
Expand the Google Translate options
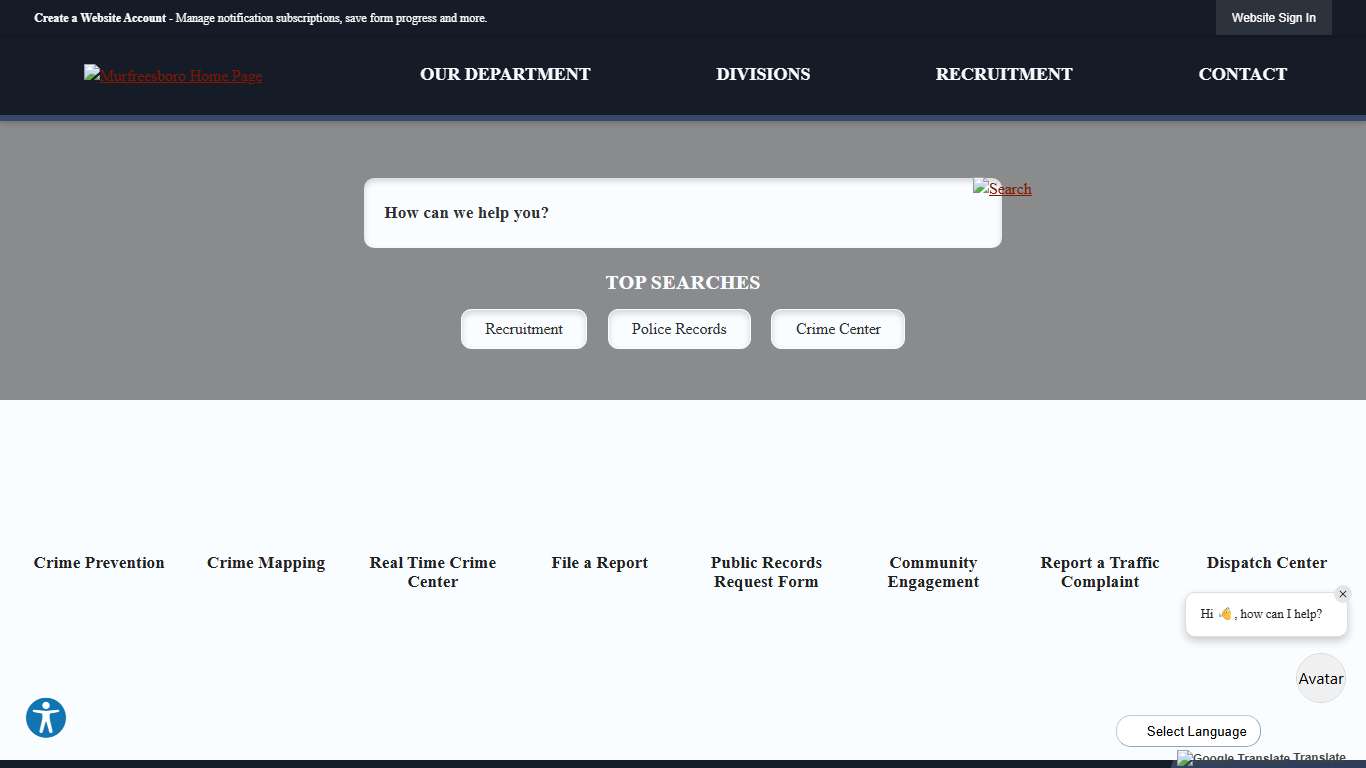[1260, 758]
